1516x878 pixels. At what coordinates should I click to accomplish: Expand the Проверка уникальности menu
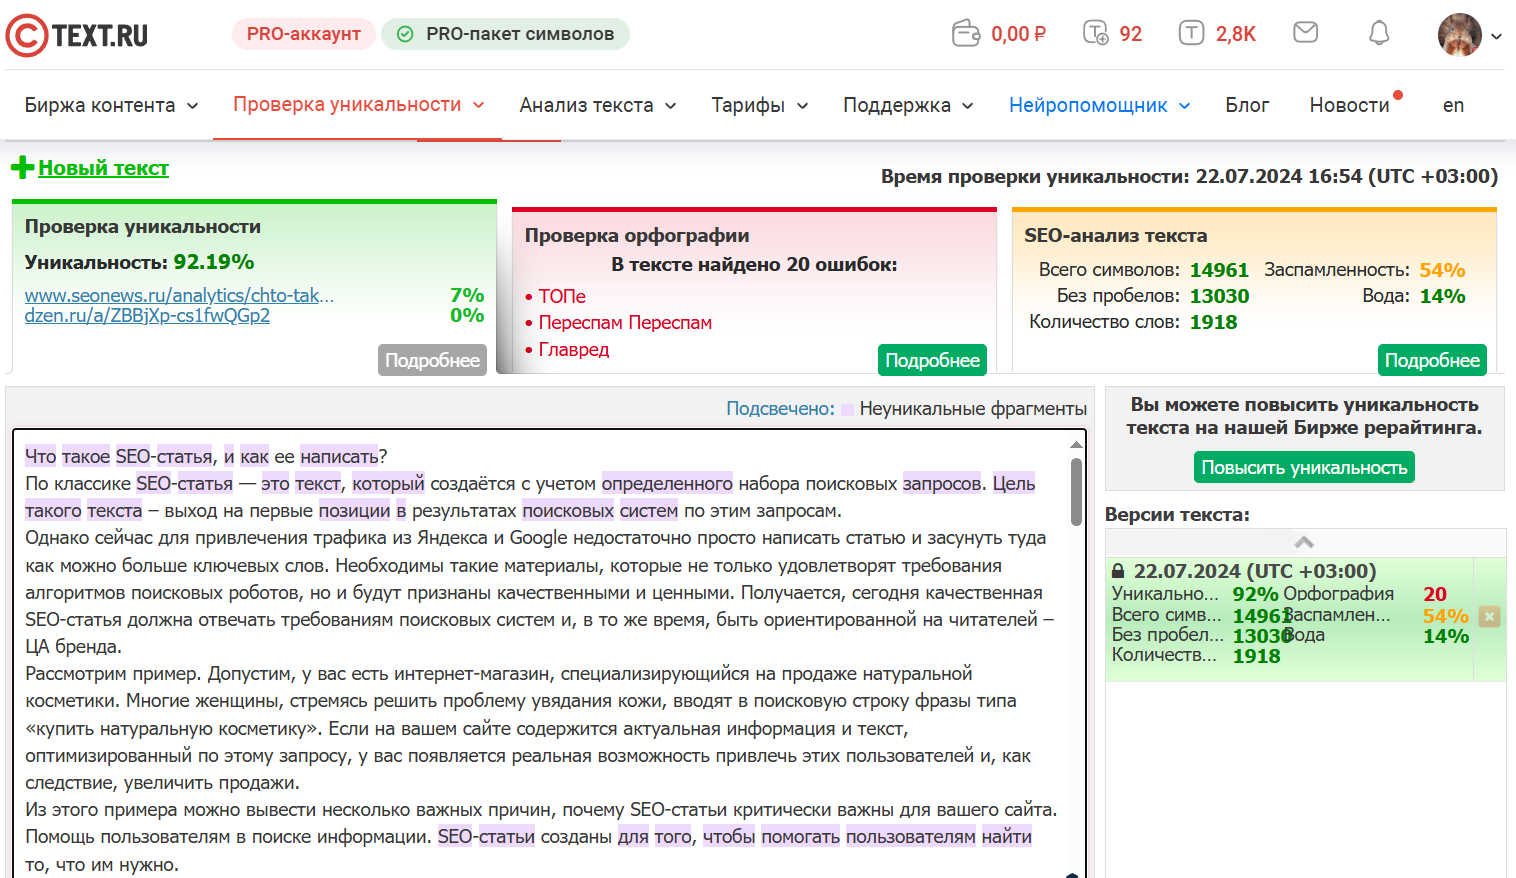tap(358, 105)
